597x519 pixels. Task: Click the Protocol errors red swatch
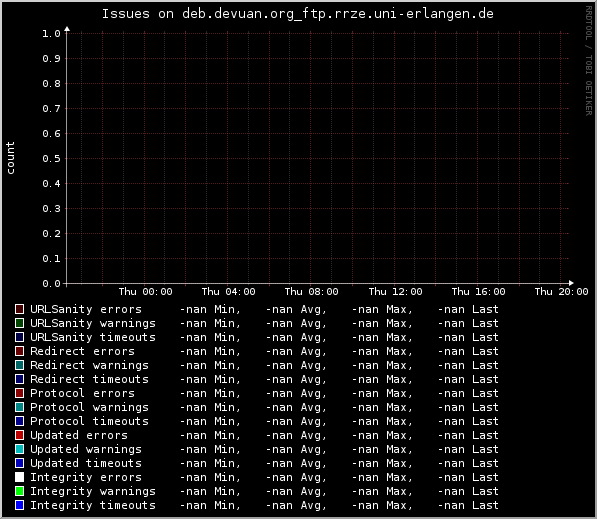[19, 393]
